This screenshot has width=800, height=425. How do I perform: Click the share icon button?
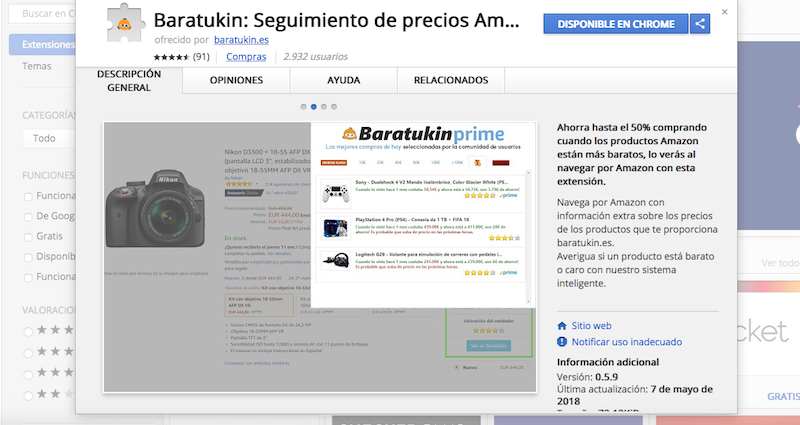(700, 23)
